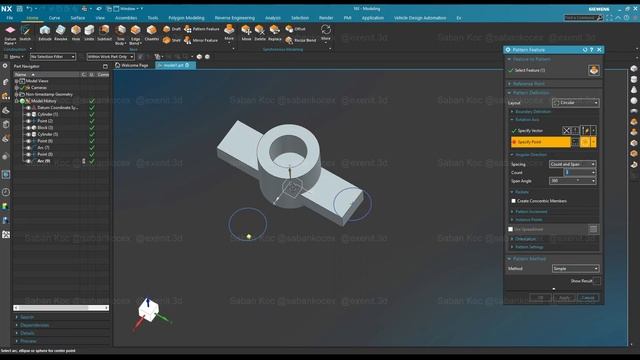Image resolution: width=640 pixels, height=360 pixels.
Task: Apply the Chamfer tool
Action: pyautogui.click(x=151, y=33)
